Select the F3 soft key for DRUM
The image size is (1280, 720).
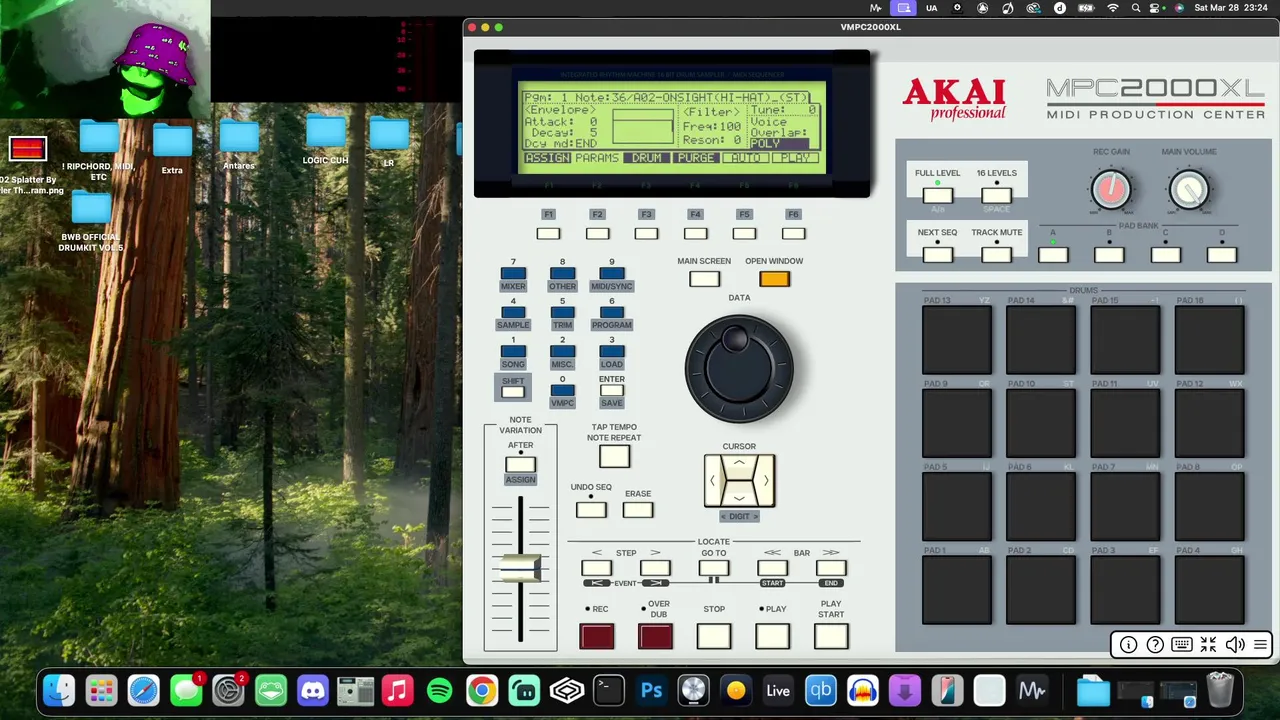(646, 233)
